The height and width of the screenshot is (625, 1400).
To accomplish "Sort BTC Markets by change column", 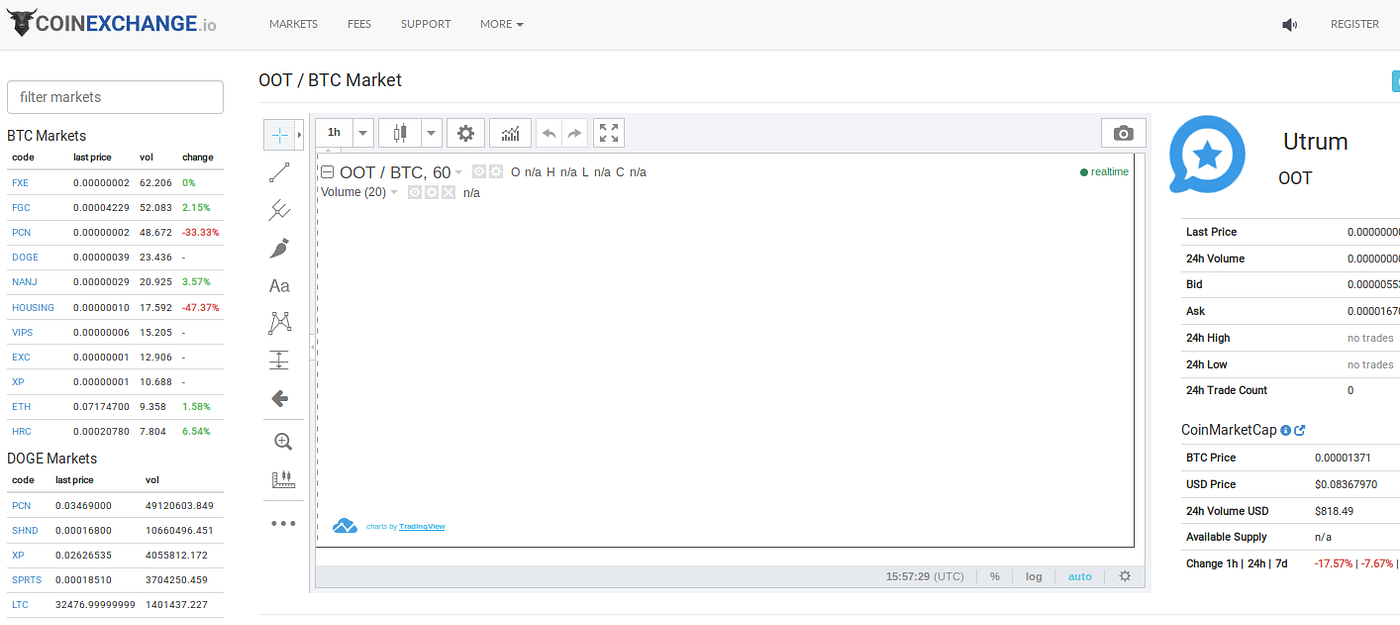I will tap(198, 157).
